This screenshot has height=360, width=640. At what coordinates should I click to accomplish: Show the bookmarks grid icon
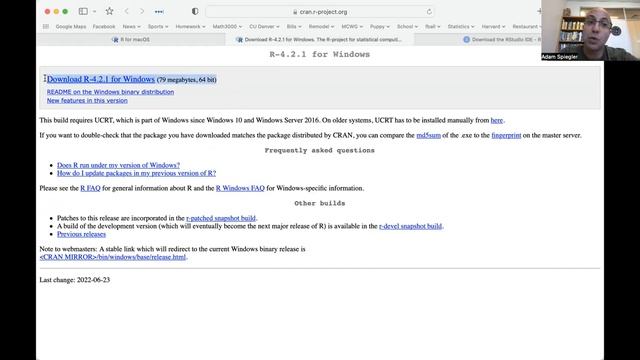[46, 27]
